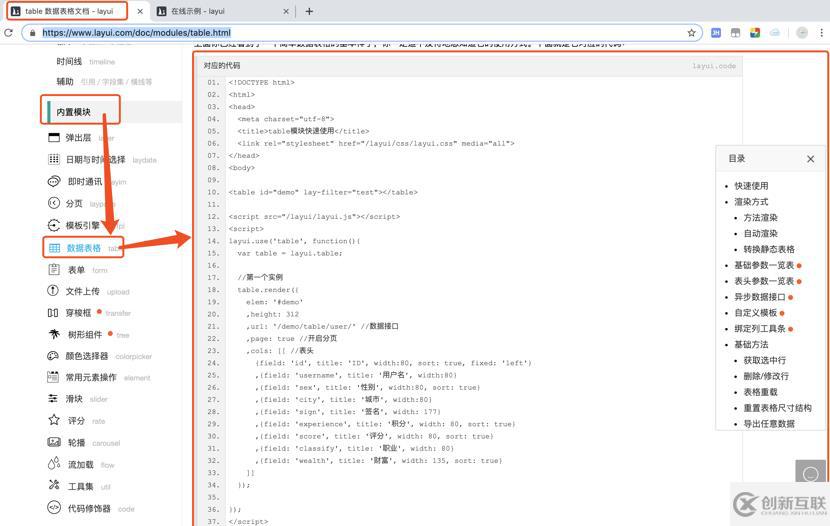Click the 滑块 slider icon
This screenshot has height=526, width=830.
[53, 398]
